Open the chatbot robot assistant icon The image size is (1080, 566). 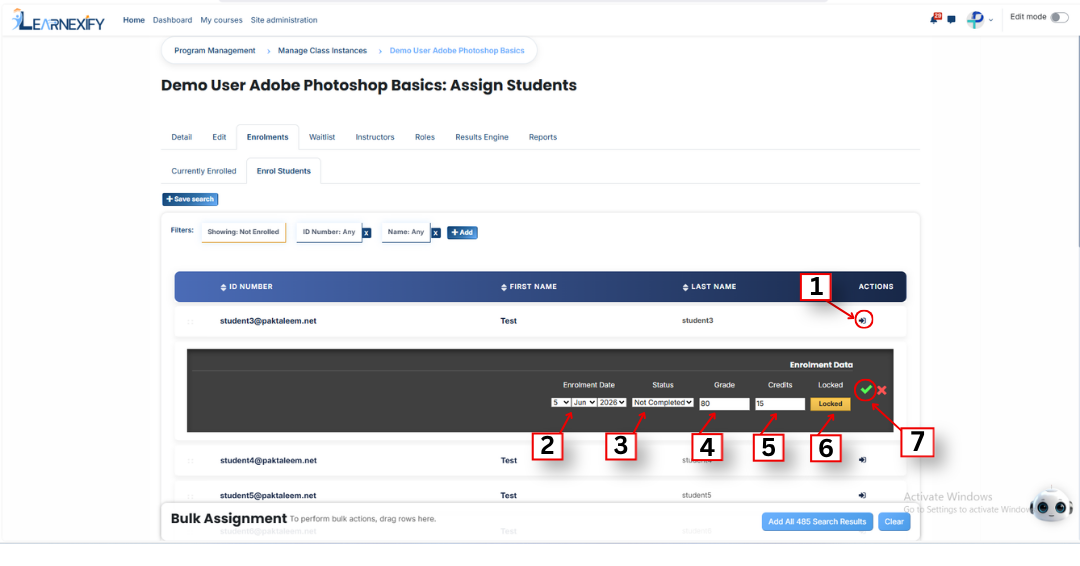tap(1051, 506)
